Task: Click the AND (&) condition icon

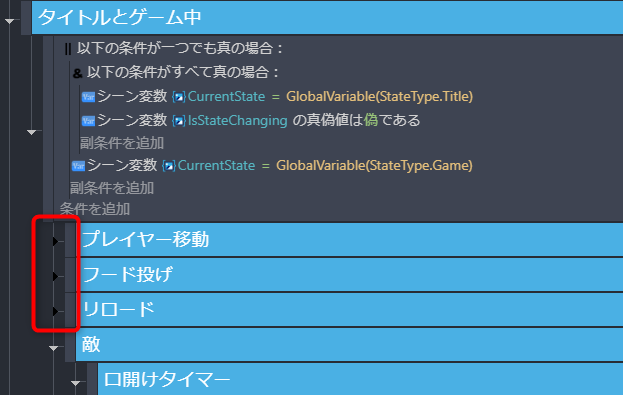Action: 77,73
